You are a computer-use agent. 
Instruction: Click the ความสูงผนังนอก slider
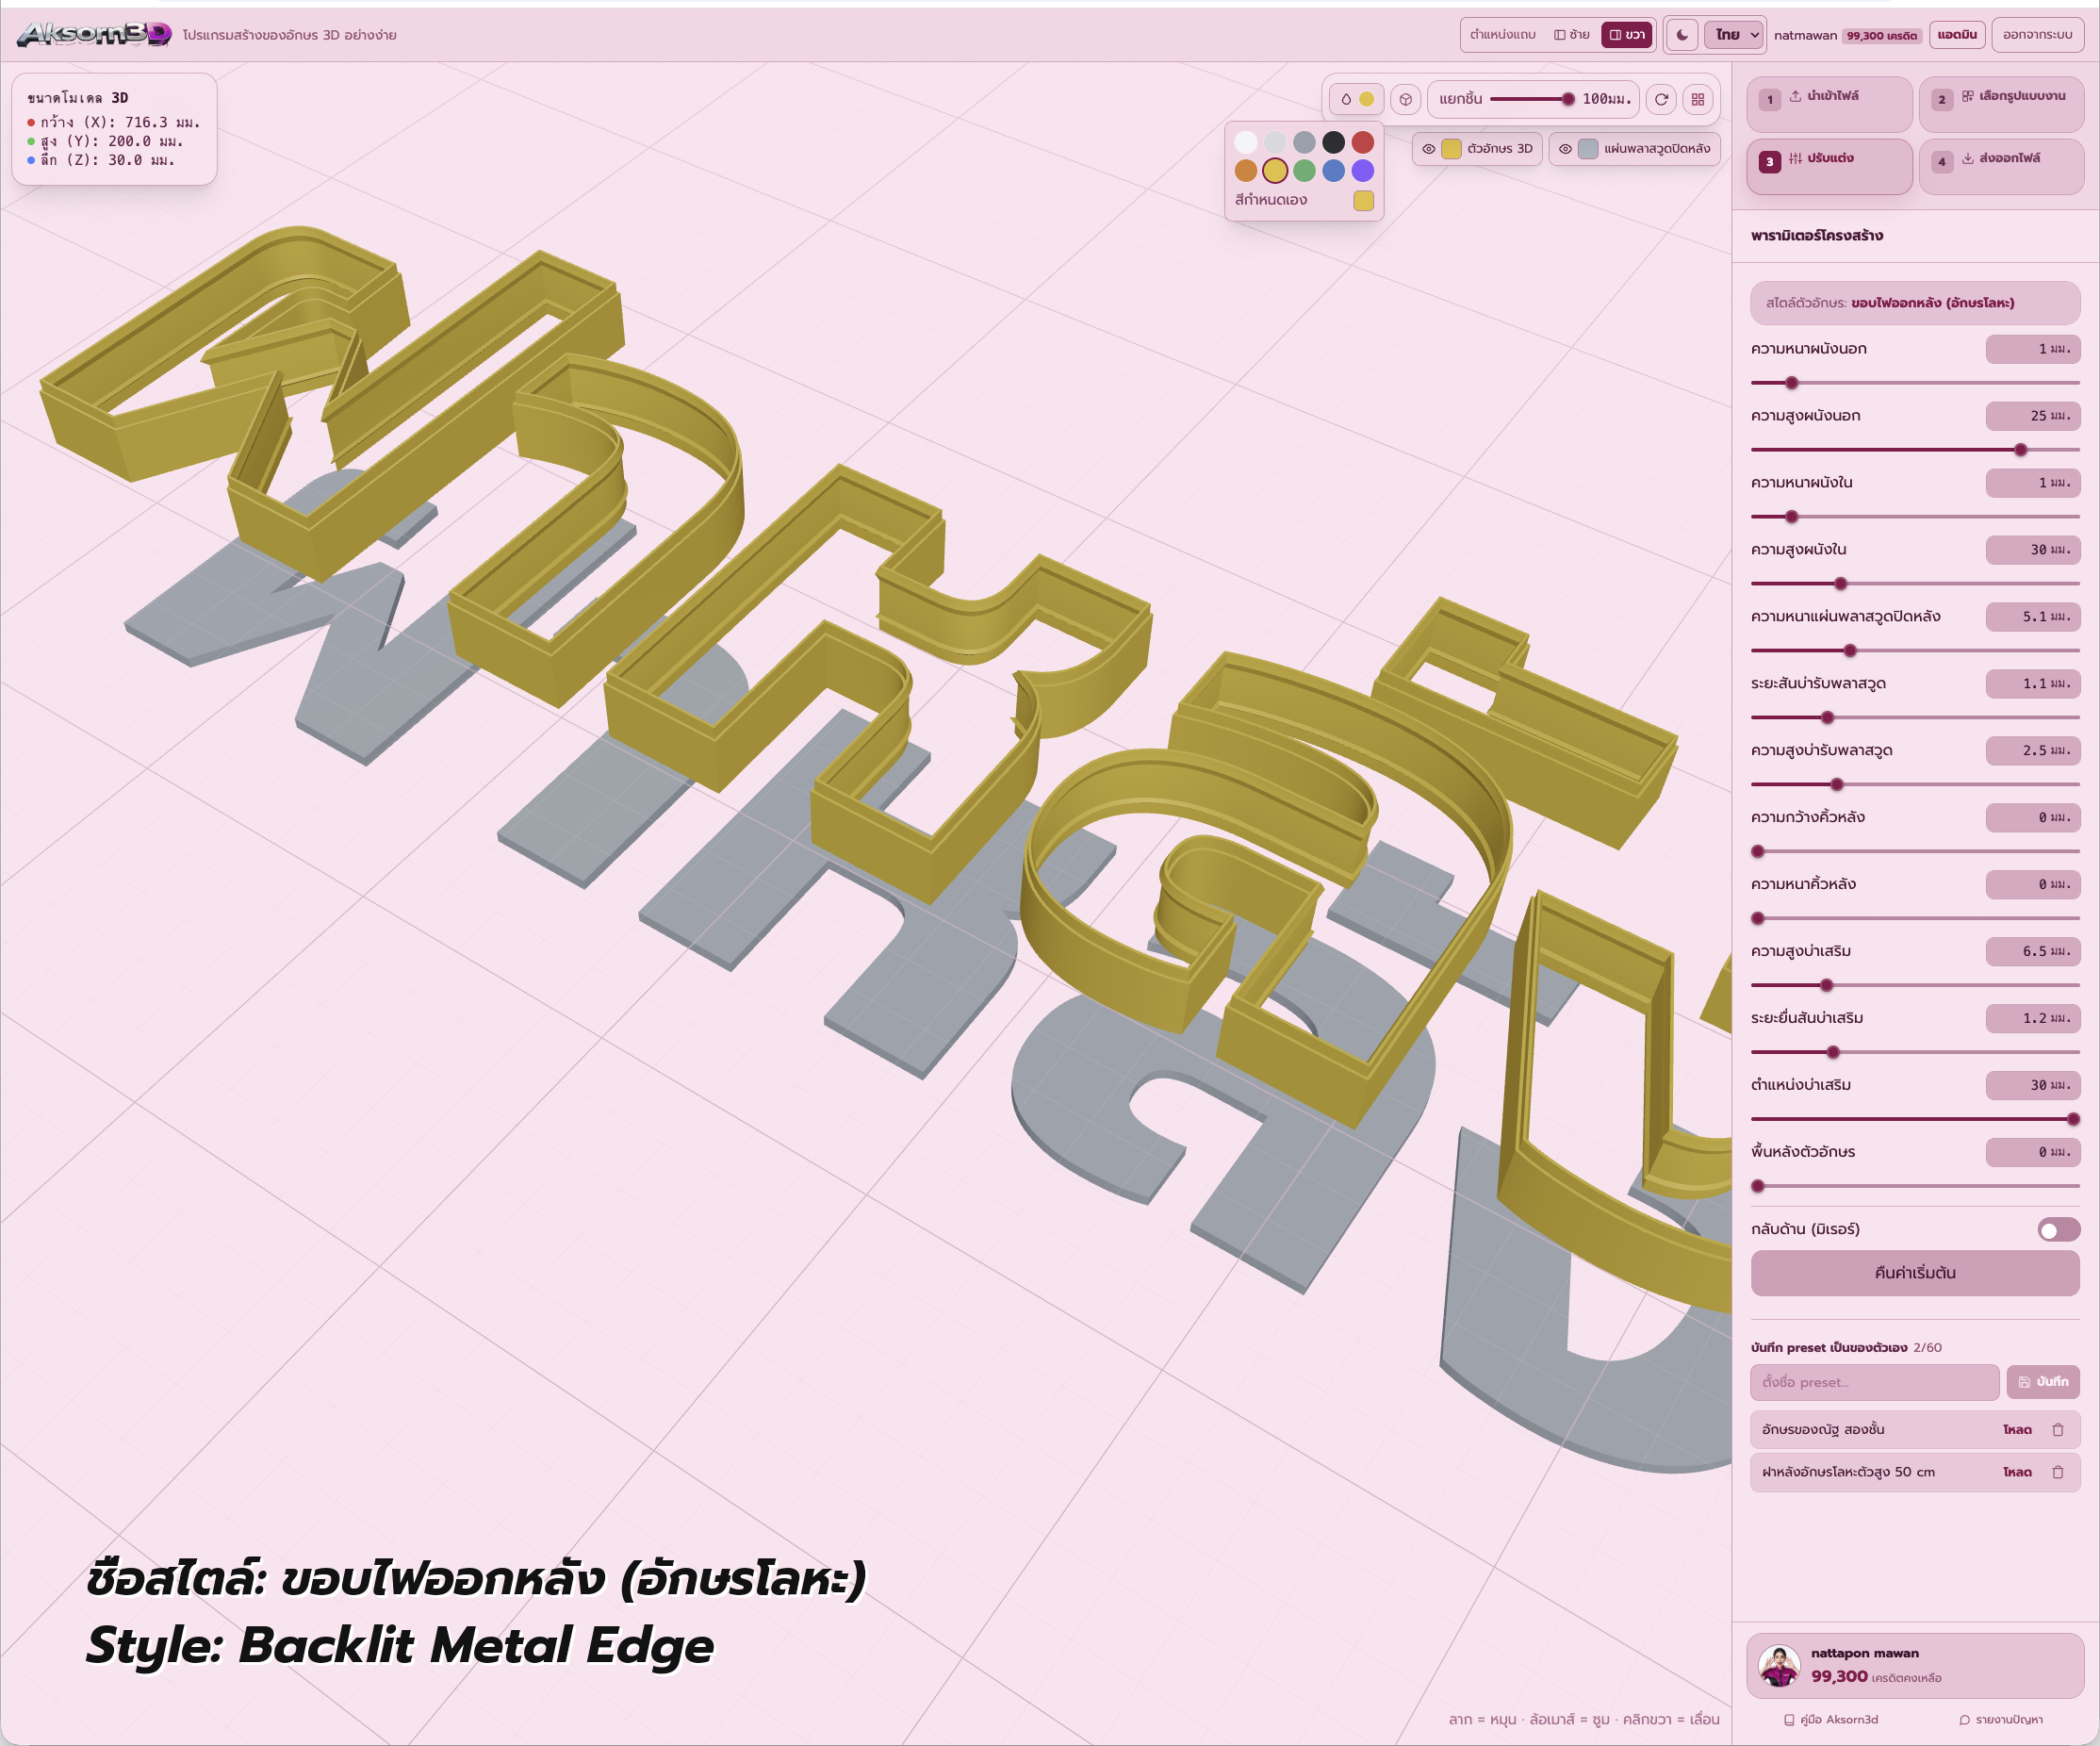pyautogui.click(x=1915, y=450)
